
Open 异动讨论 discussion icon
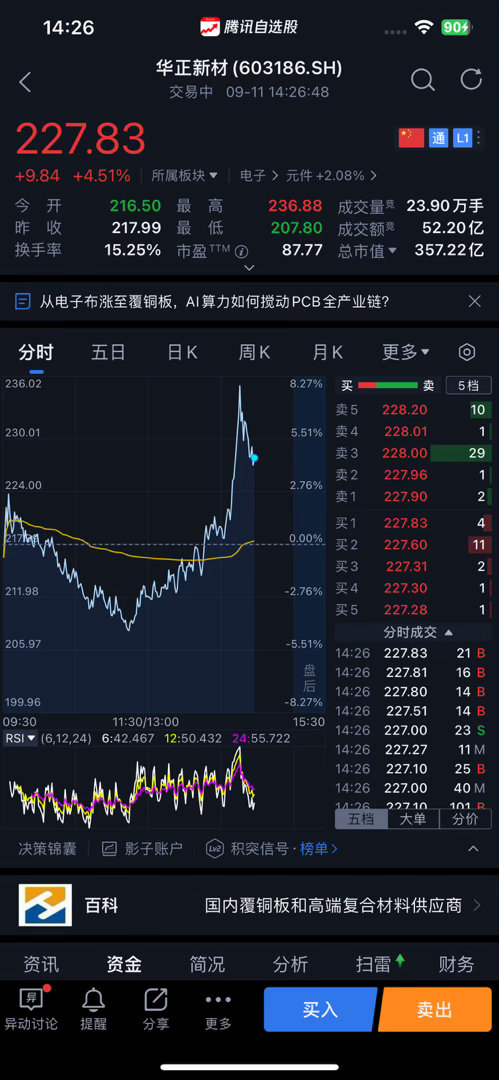pyautogui.click(x=31, y=999)
